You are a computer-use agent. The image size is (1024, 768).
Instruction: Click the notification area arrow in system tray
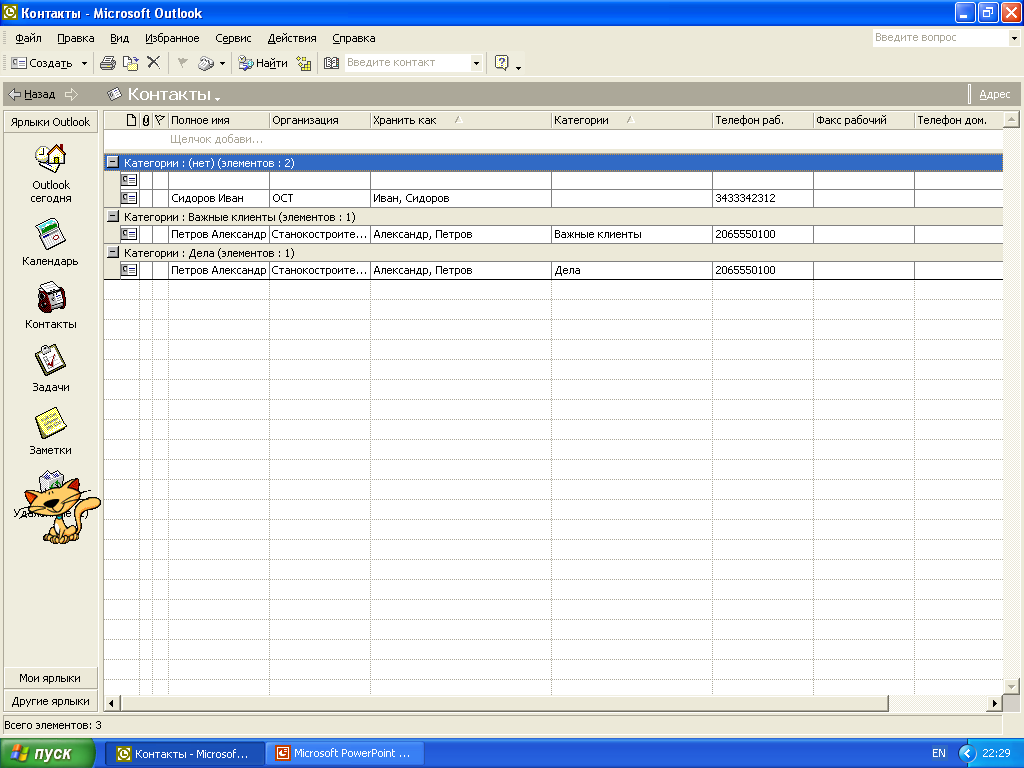tap(967, 753)
